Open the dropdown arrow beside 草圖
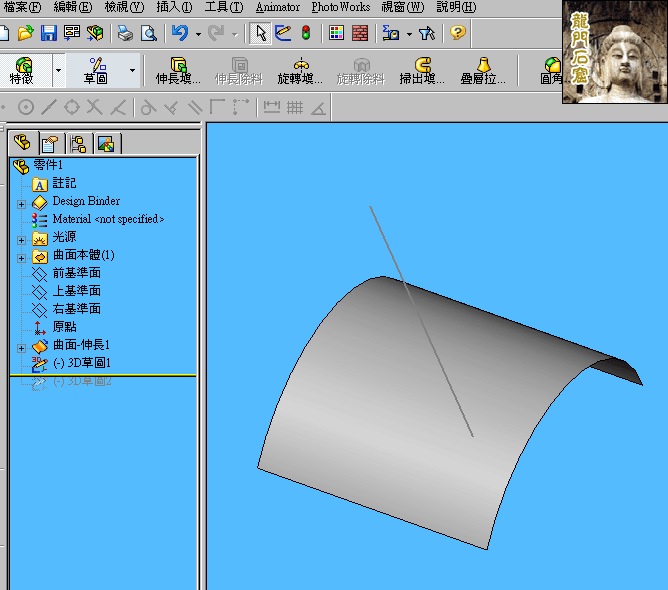 pyautogui.click(x=132, y=71)
